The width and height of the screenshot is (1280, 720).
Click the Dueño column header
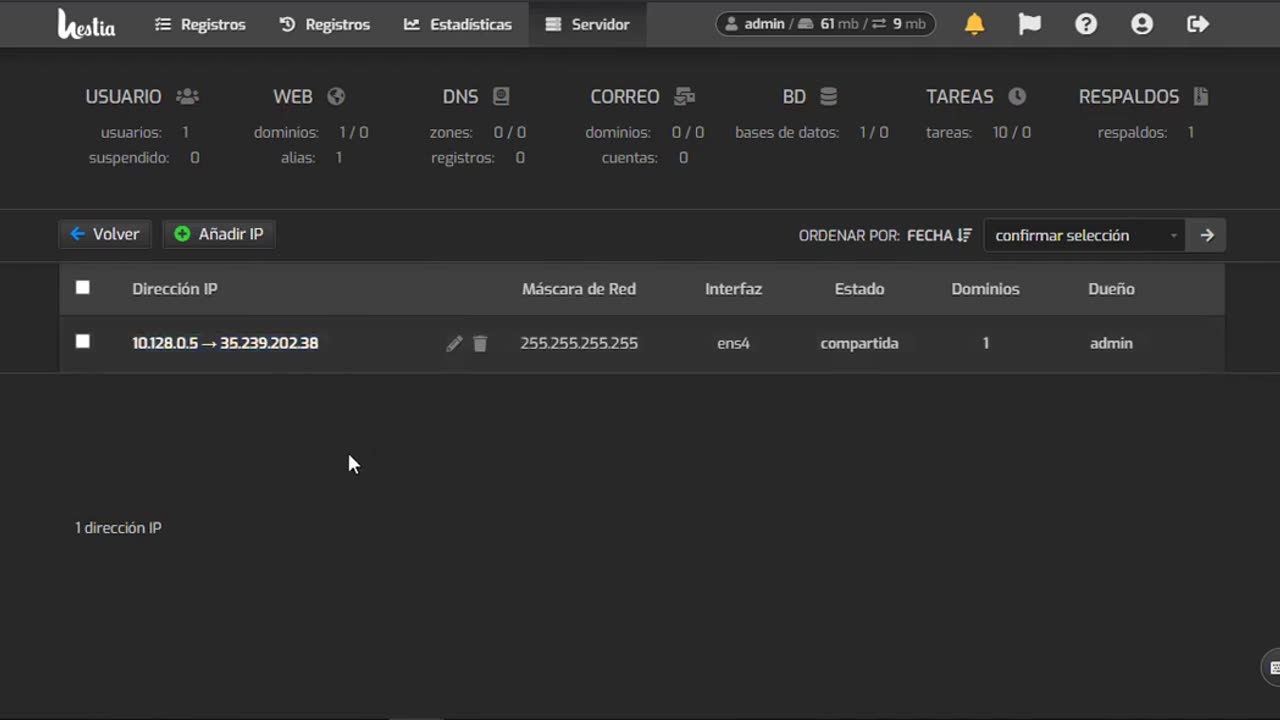click(1111, 289)
